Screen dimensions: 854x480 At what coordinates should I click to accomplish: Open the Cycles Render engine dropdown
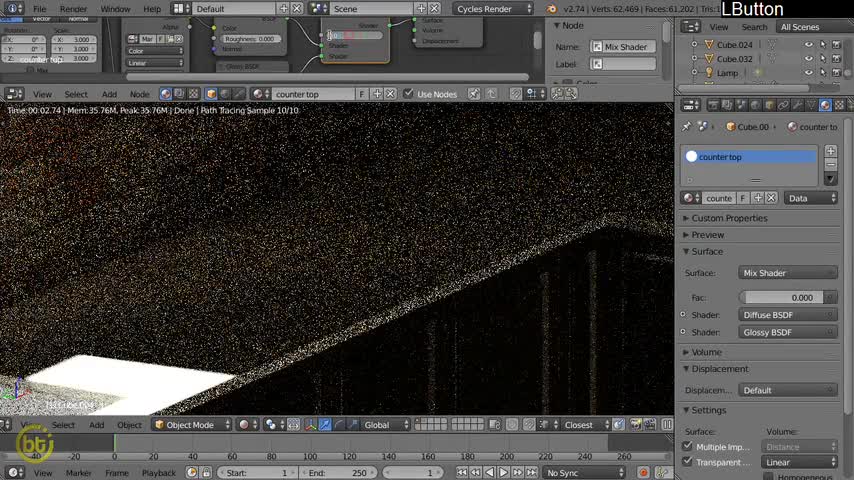tap(493, 9)
